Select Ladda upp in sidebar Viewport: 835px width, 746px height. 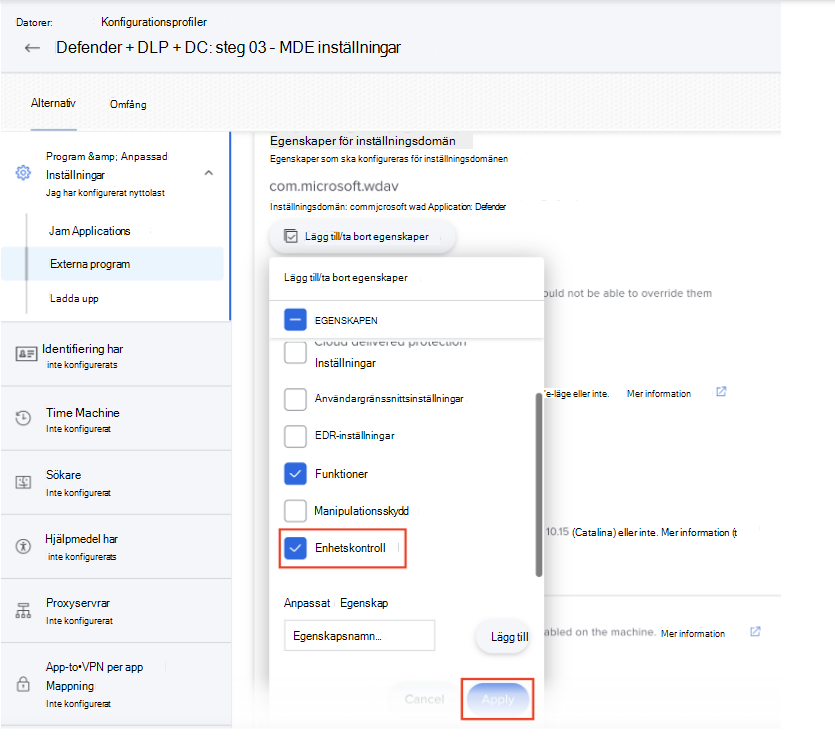point(74,299)
